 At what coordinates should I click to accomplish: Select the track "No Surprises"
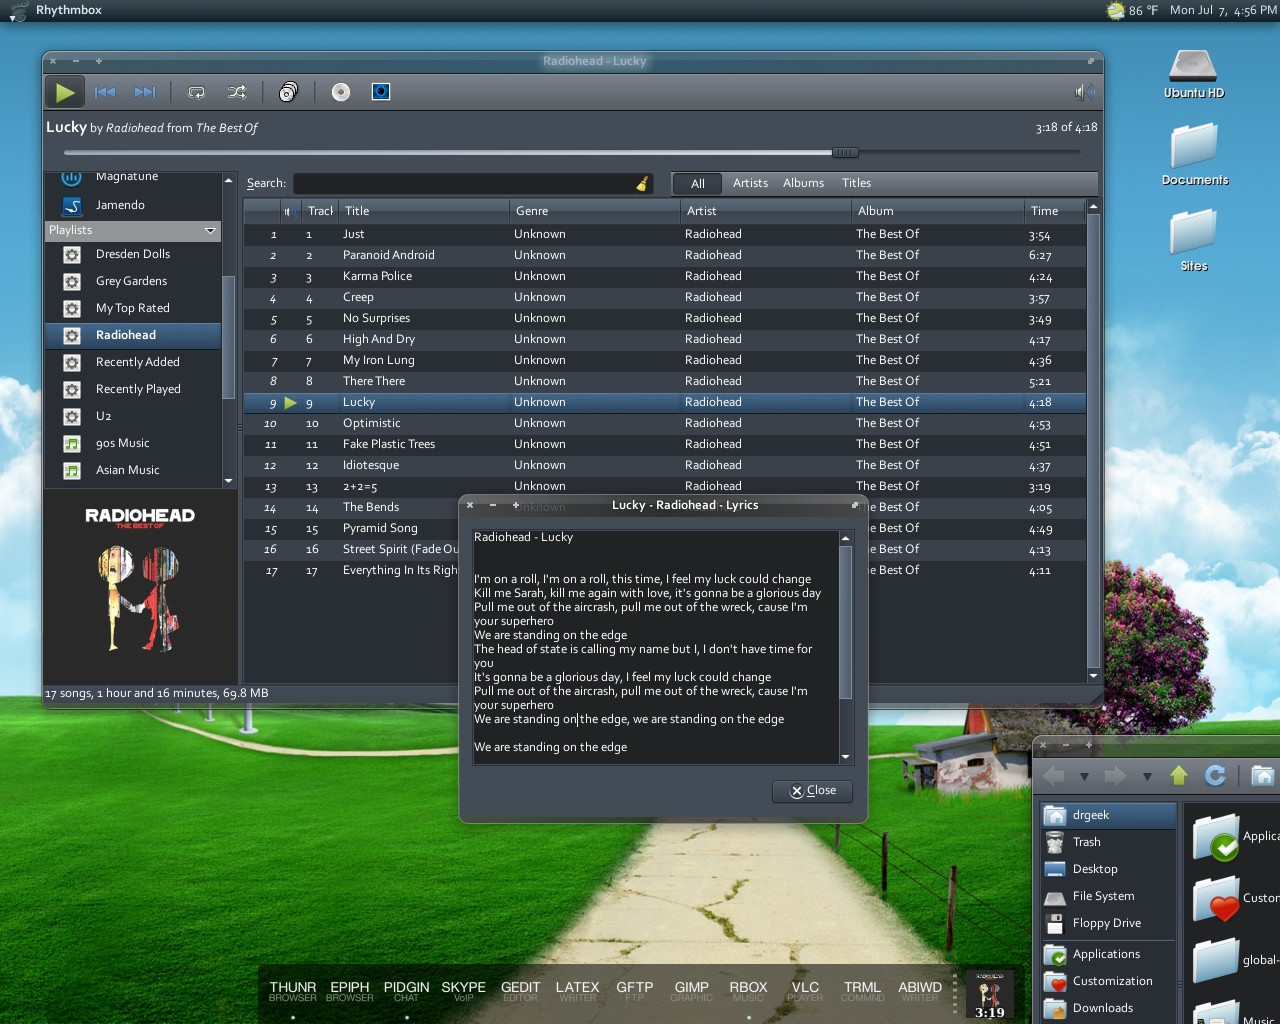click(x=664, y=318)
